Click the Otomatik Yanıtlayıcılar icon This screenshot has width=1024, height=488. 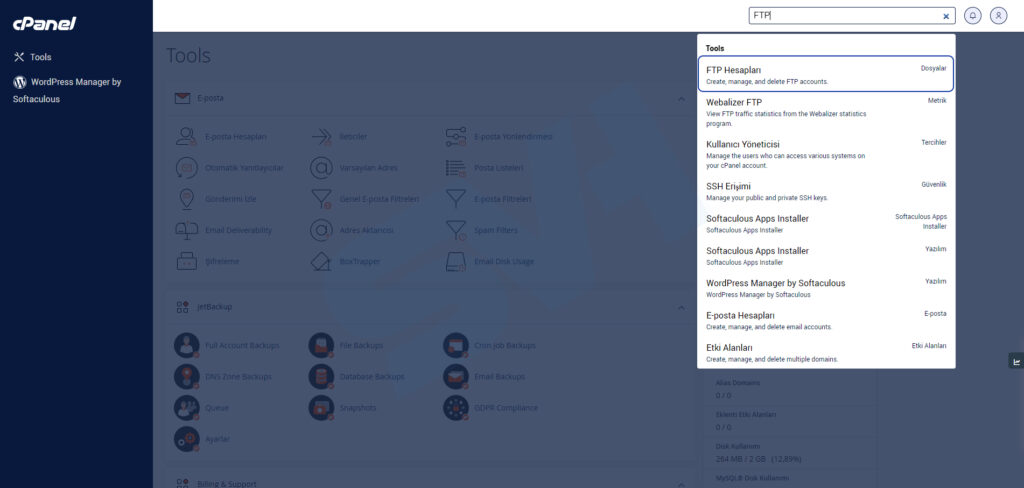[x=186, y=168]
